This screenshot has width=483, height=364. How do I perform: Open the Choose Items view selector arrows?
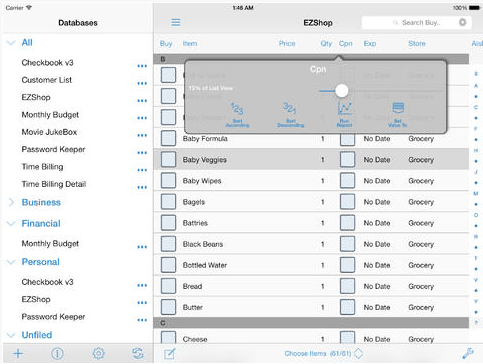click(358, 353)
